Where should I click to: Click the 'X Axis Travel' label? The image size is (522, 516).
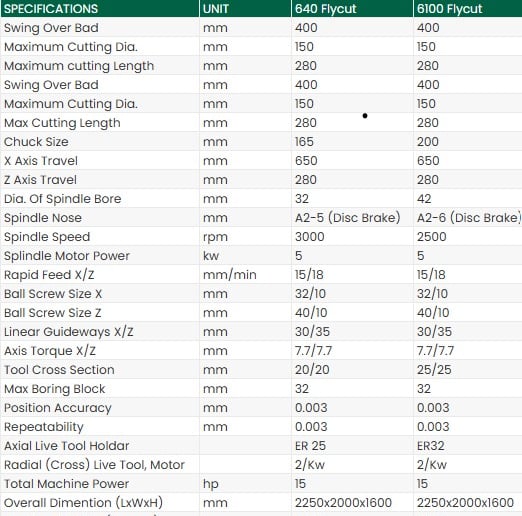coord(41,161)
